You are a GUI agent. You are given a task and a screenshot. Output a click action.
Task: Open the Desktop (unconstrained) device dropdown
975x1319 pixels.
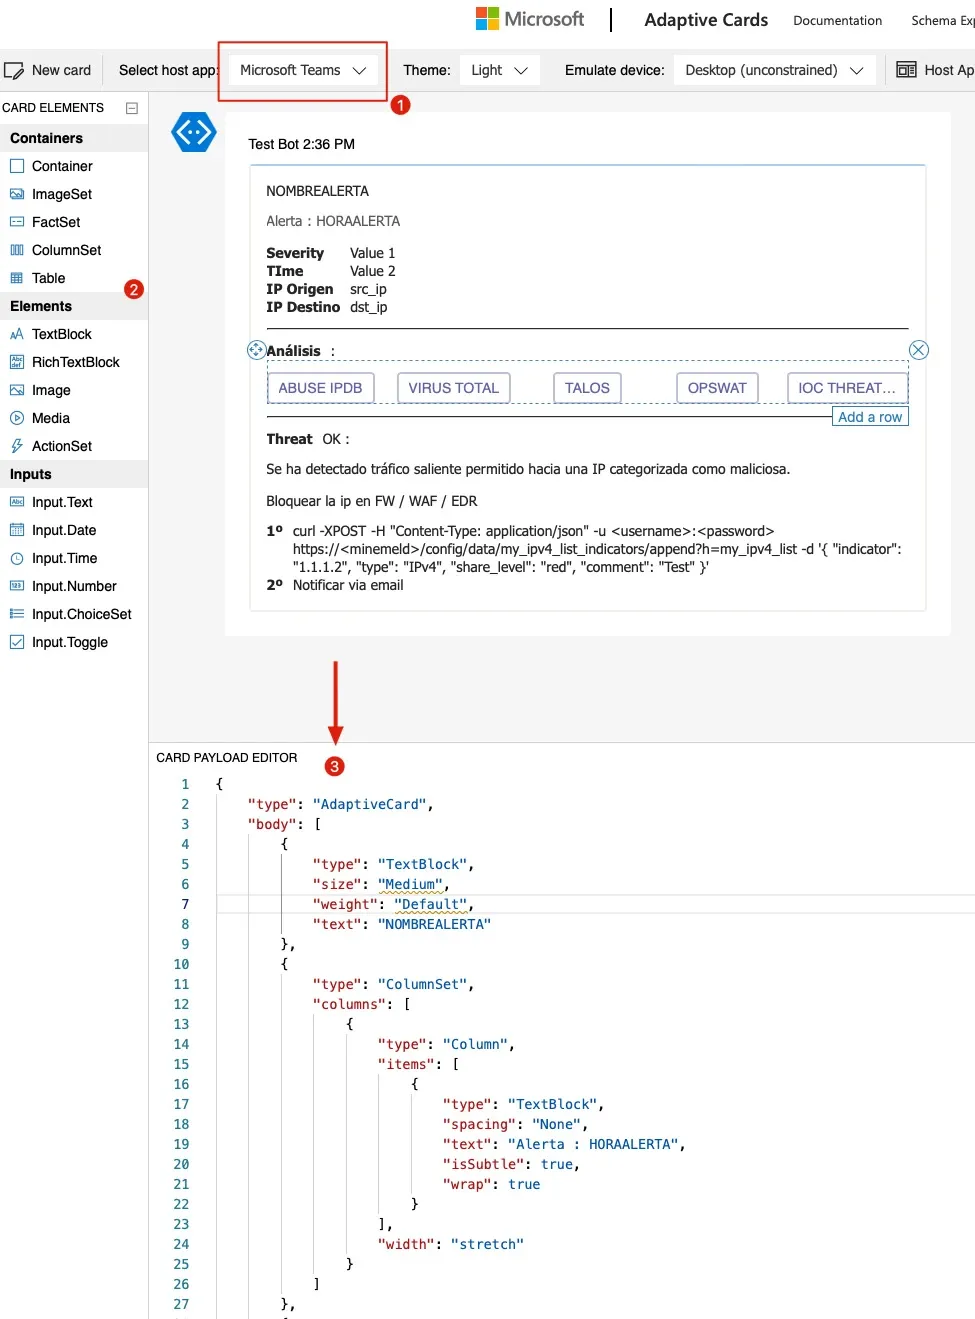pyautogui.click(x=774, y=70)
